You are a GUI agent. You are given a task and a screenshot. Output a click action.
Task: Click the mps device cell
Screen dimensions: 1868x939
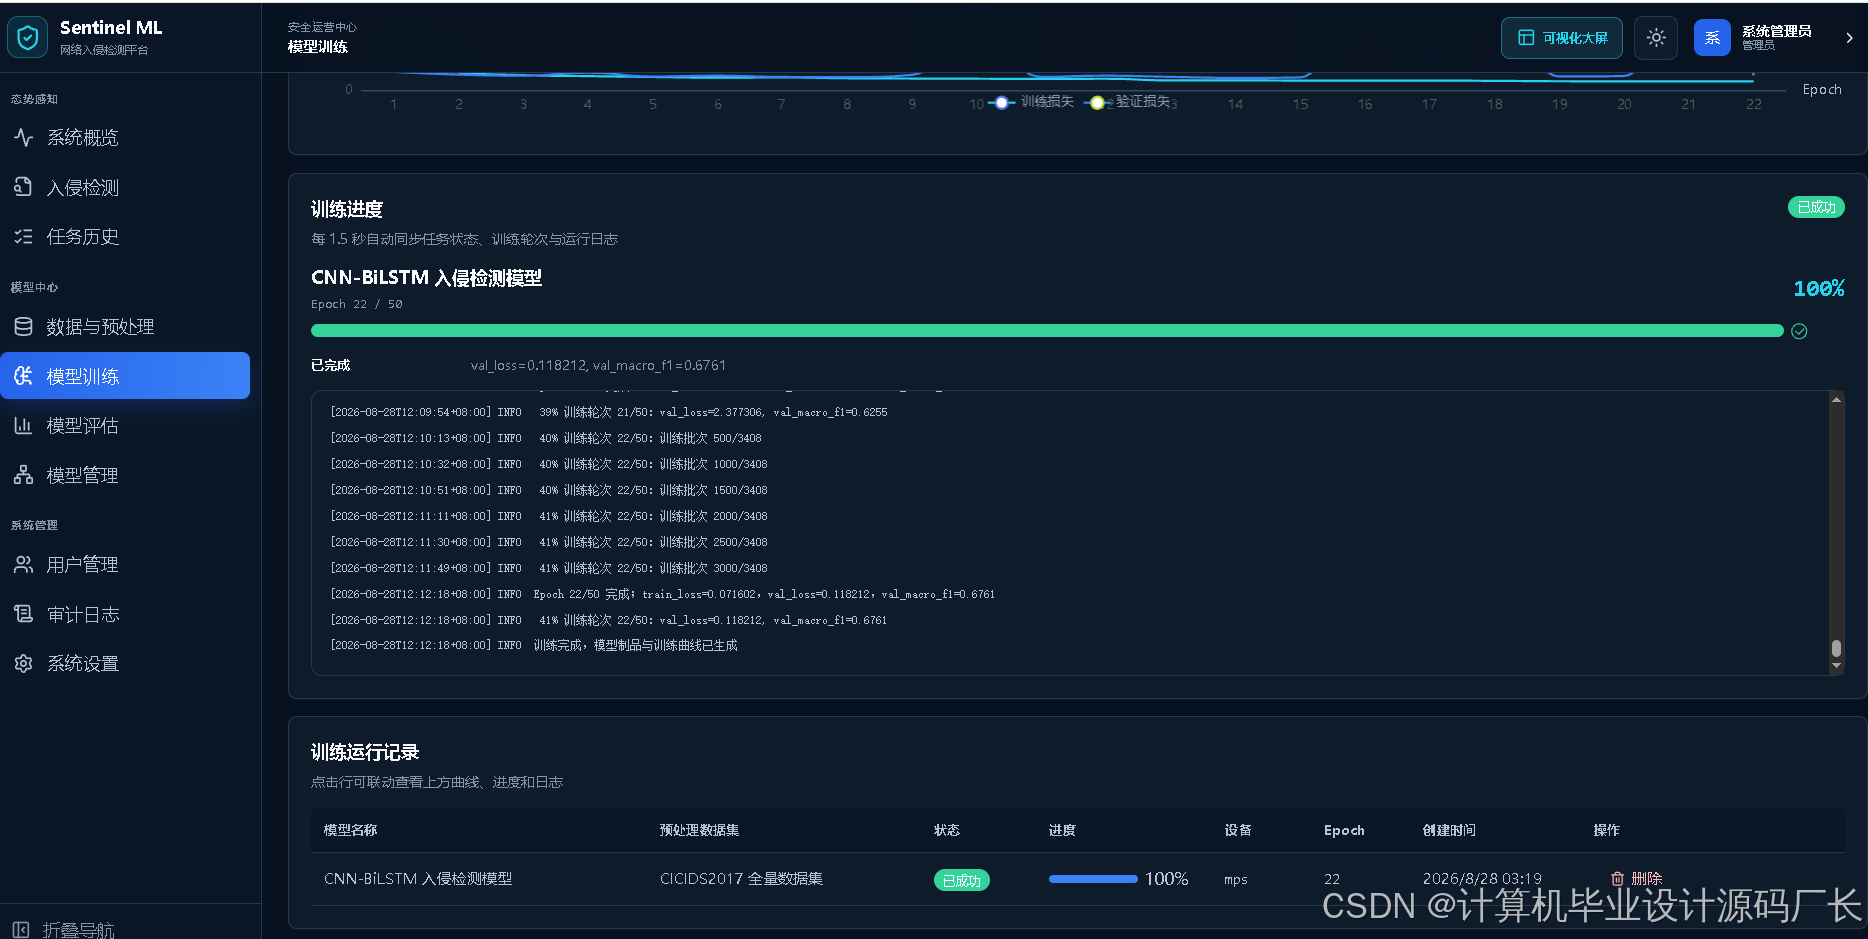click(x=1236, y=880)
